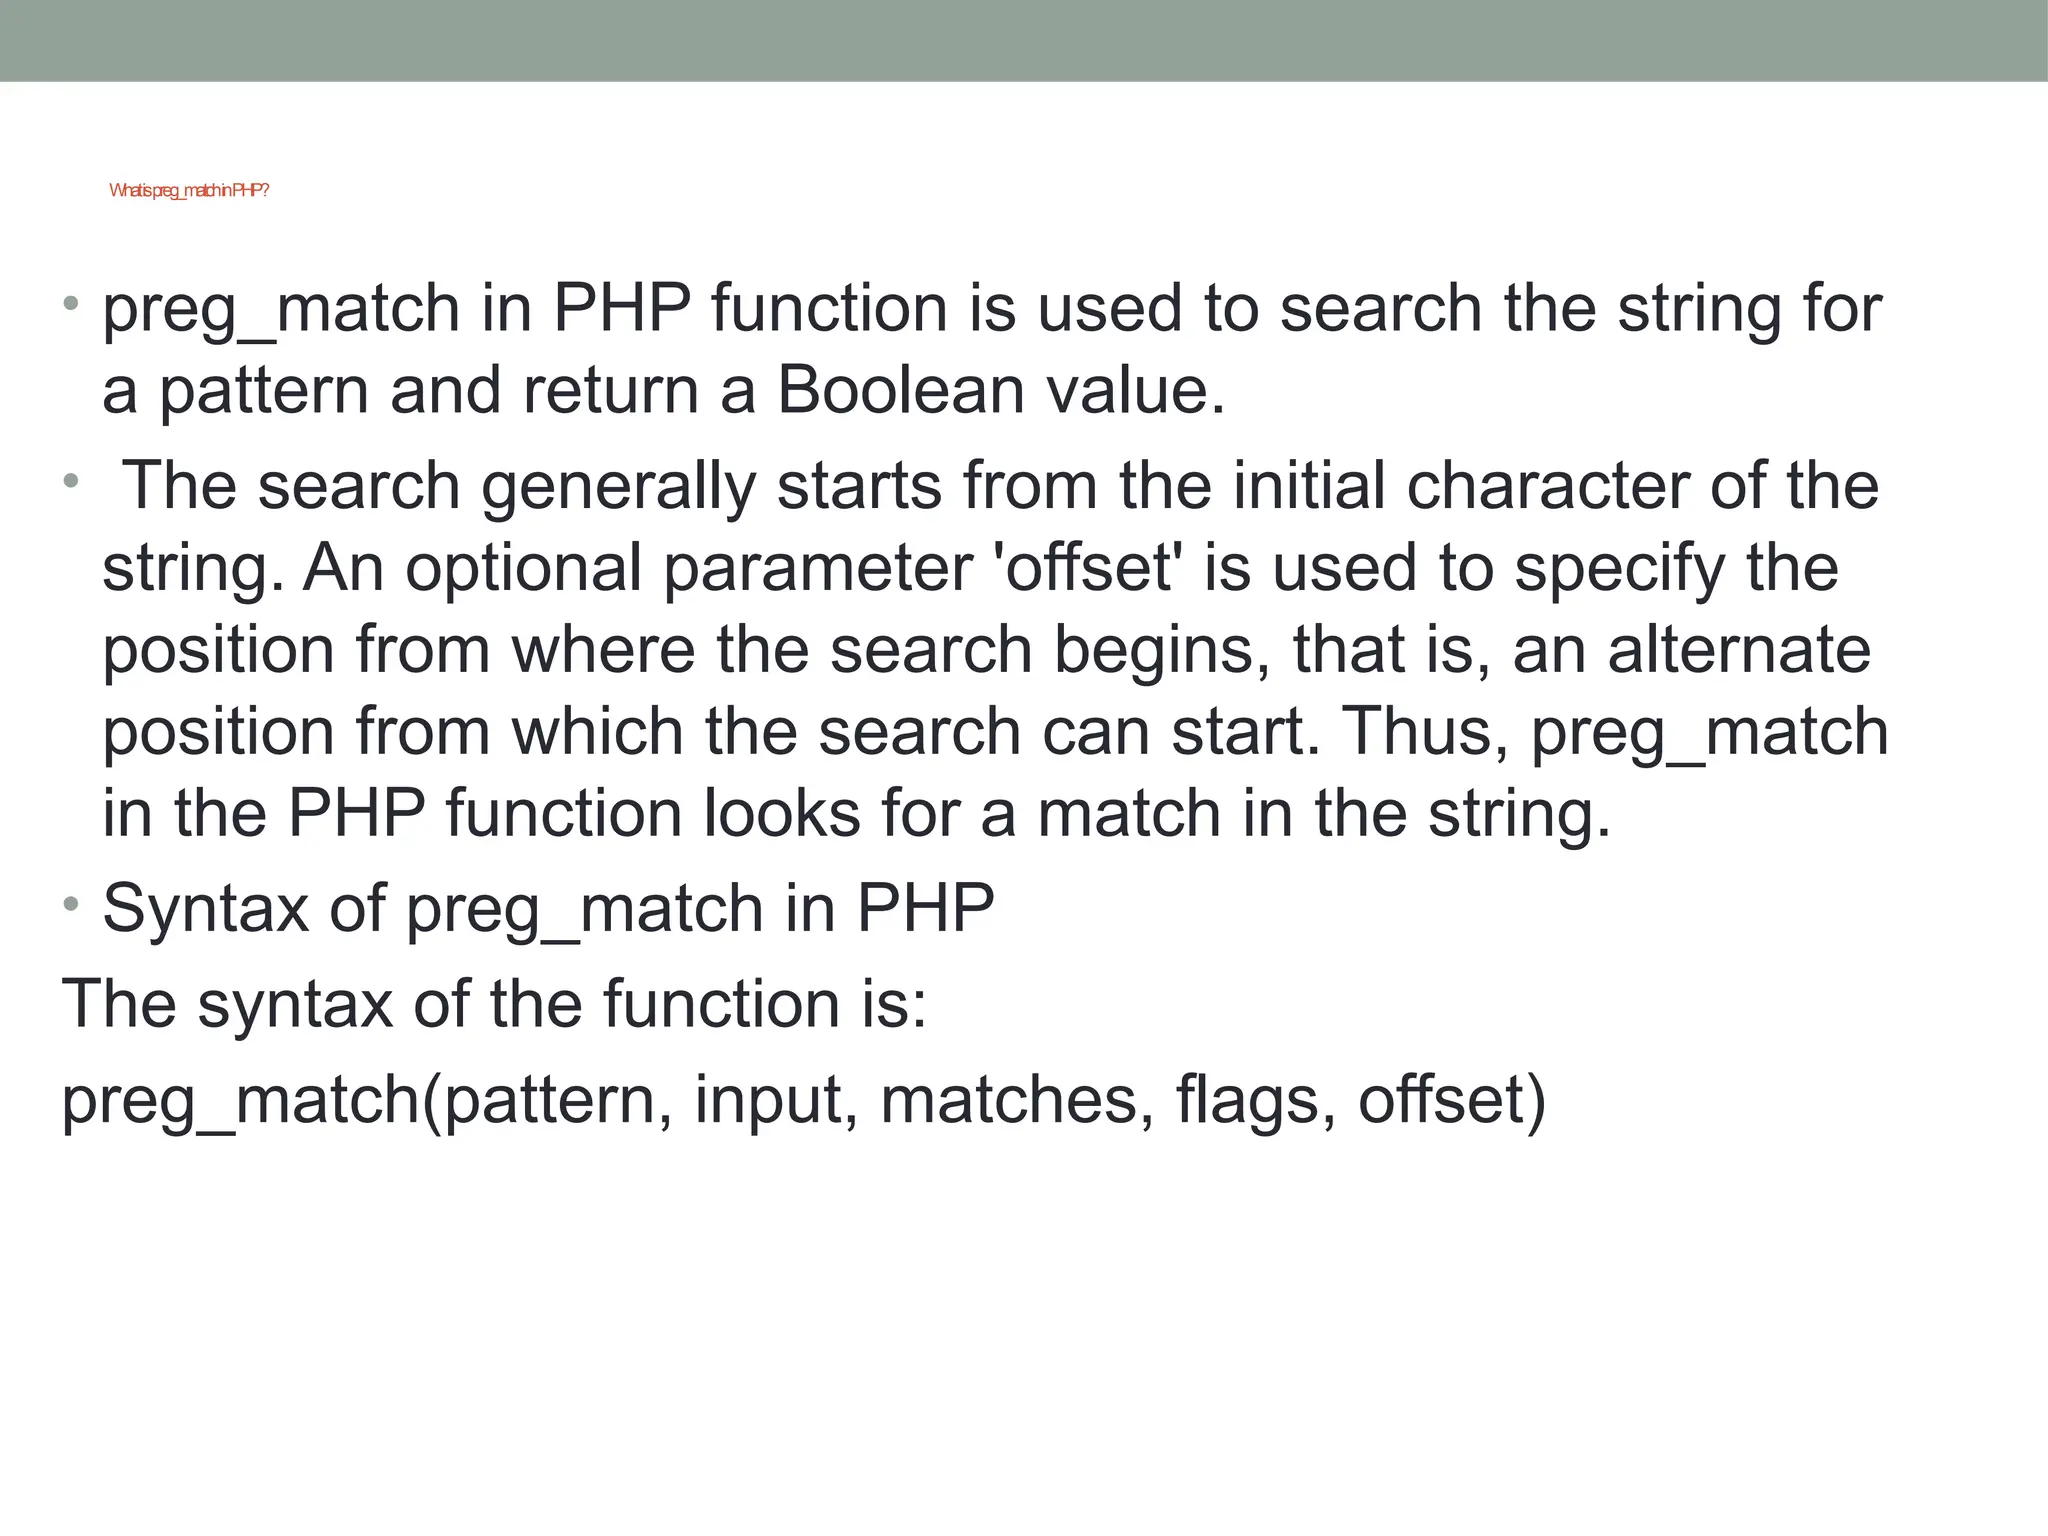2048x1536 pixels.
Task: Click the second bullet point marker
Action: click(70, 481)
